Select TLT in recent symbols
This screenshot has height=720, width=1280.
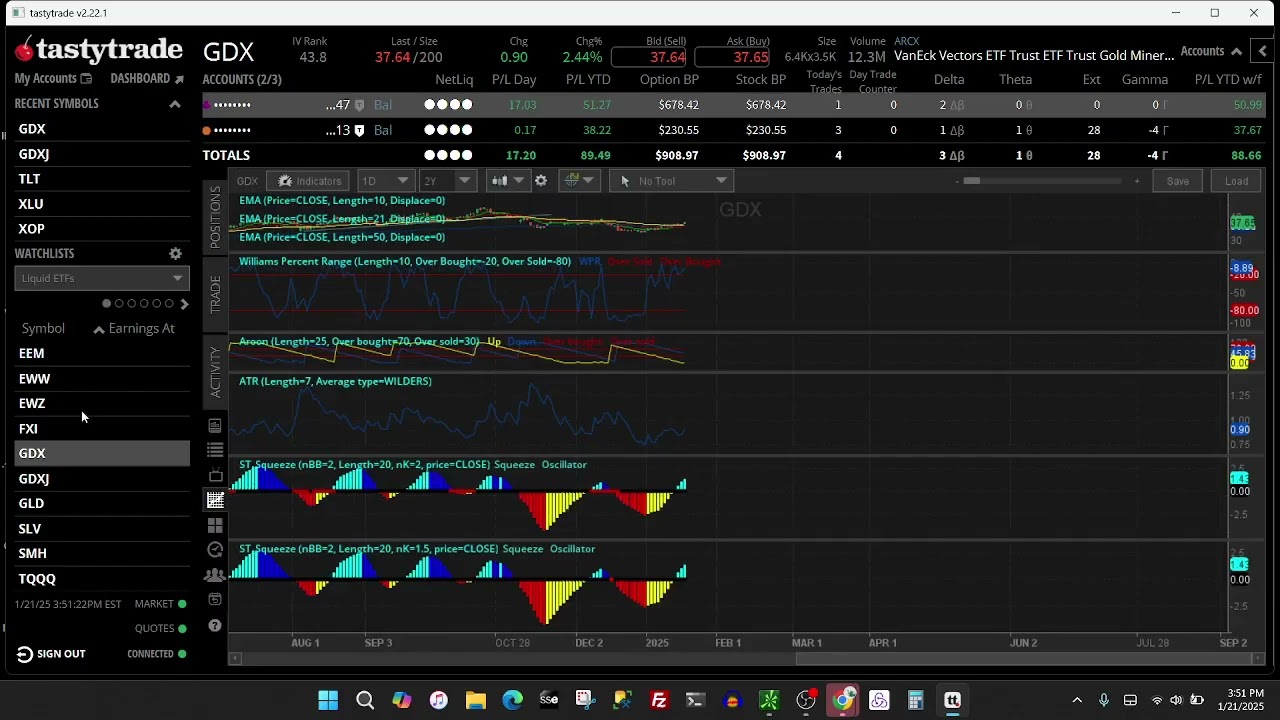[102, 179]
